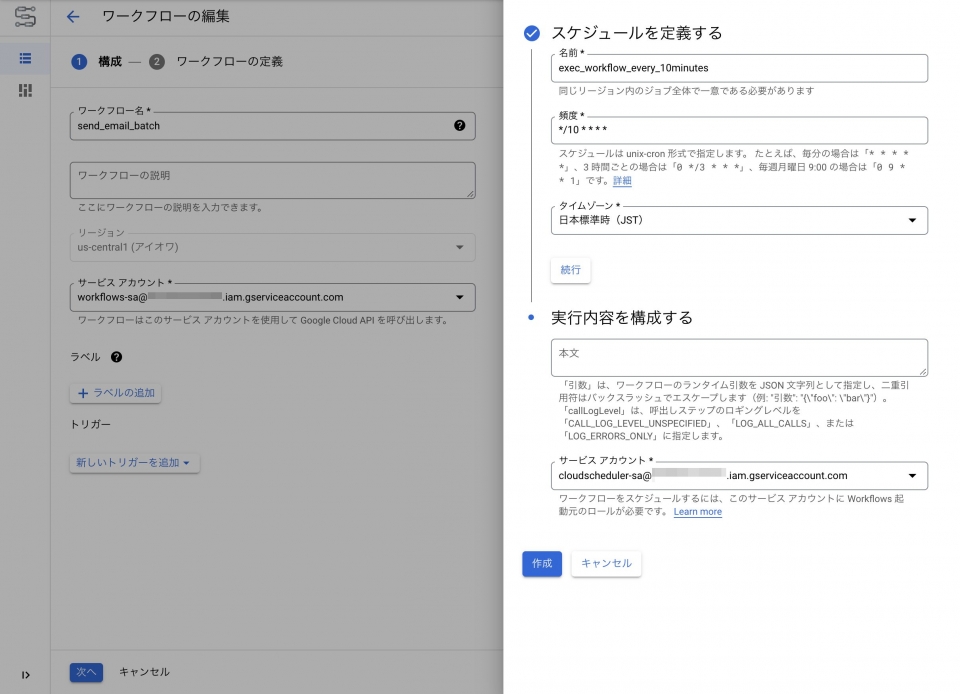Viewport: 960px width, 694px height.
Task: Click the トリガー section label
Action: [x=91, y=424]
